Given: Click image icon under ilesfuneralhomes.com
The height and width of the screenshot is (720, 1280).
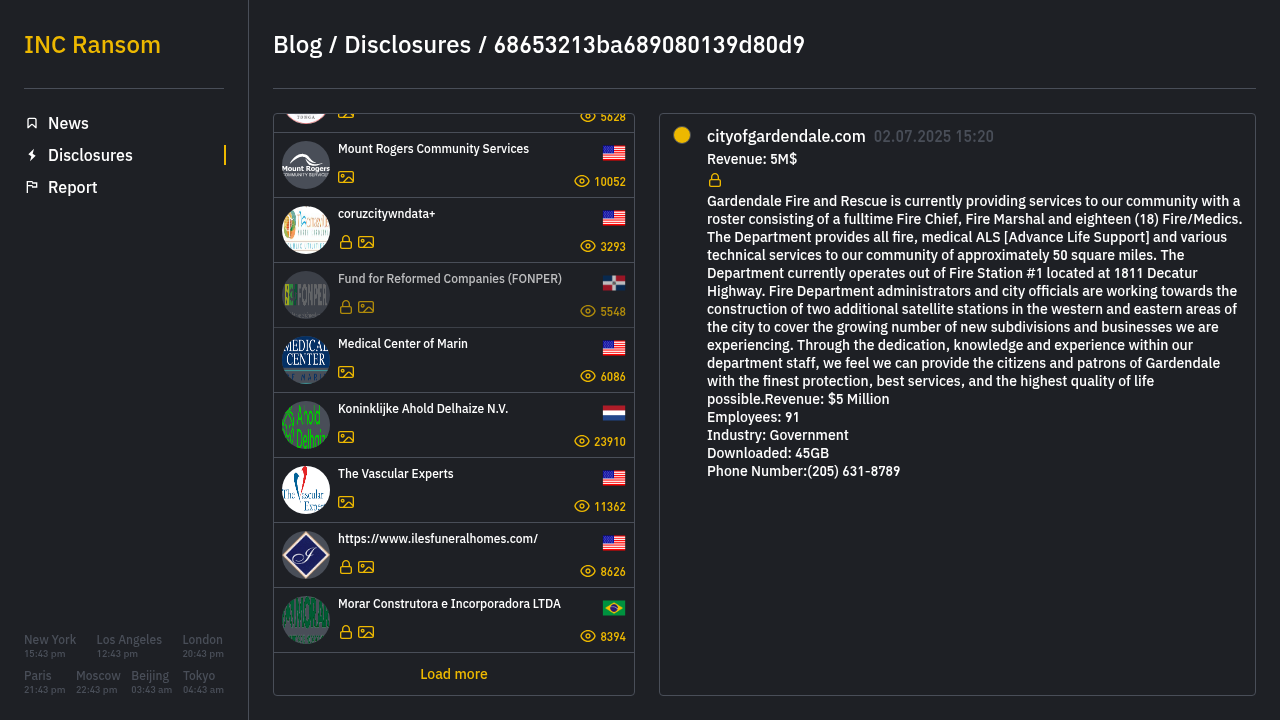Looking at the screenshot, I should (366, 567).
